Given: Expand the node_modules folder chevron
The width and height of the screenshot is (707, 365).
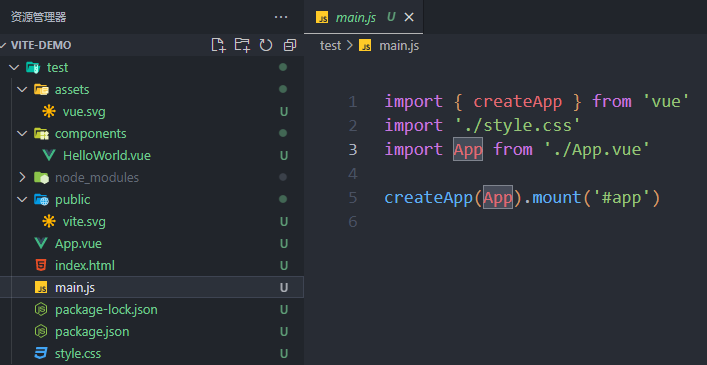Looking at the screenshot, I should (x=22, y=178).
